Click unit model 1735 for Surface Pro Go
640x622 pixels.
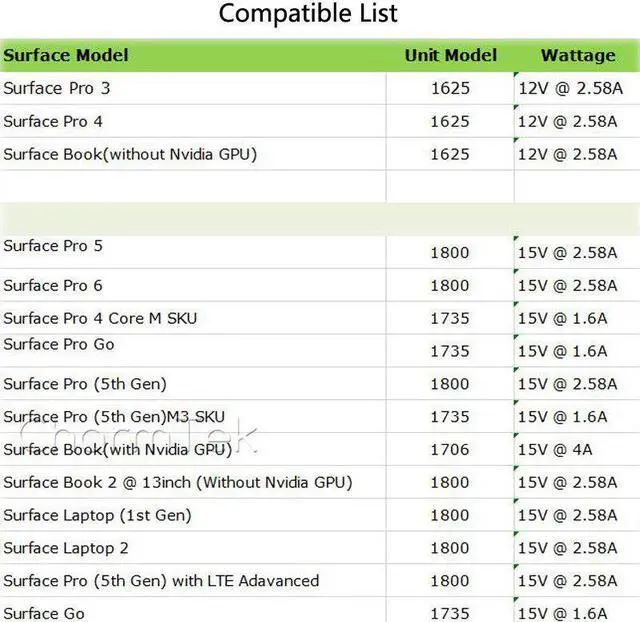click(x=450, y=351)
